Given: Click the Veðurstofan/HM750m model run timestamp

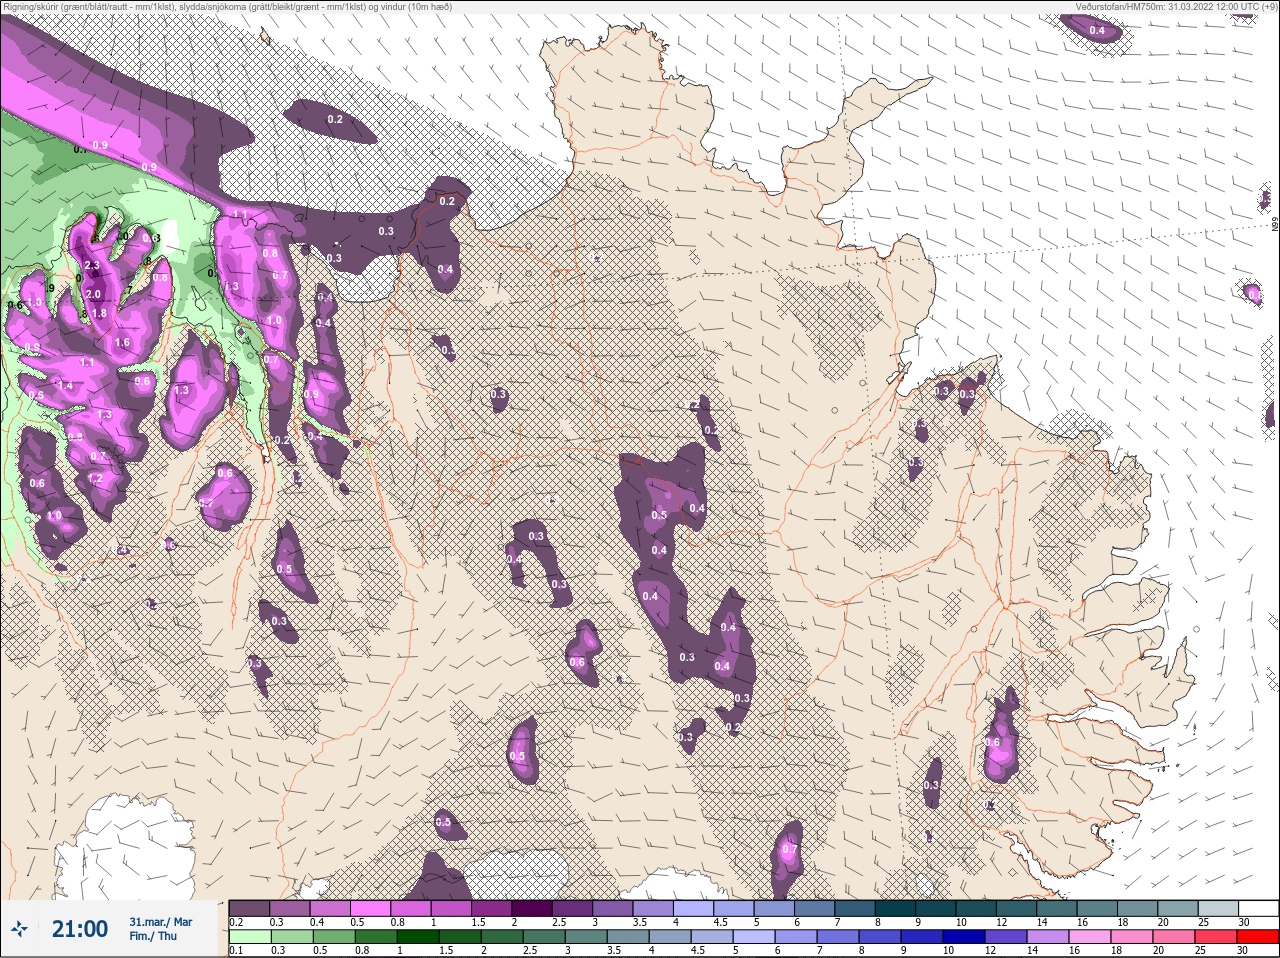Looking at the screenshot, I should point(1176,6).
